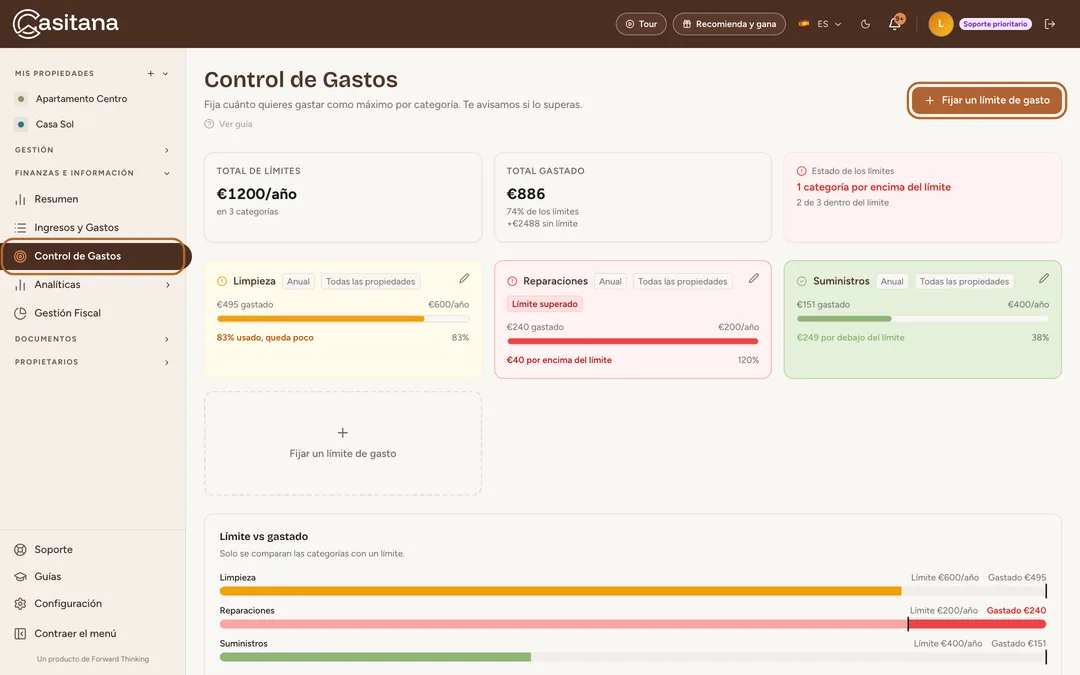Click Estado de los límites alert icon

tap(802, 171)
